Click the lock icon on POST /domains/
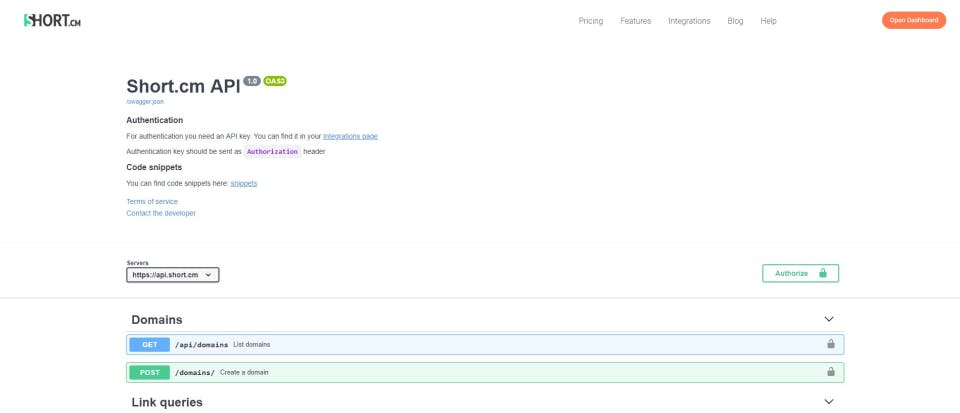Screen dimensions: 960x413 (831, 371)
